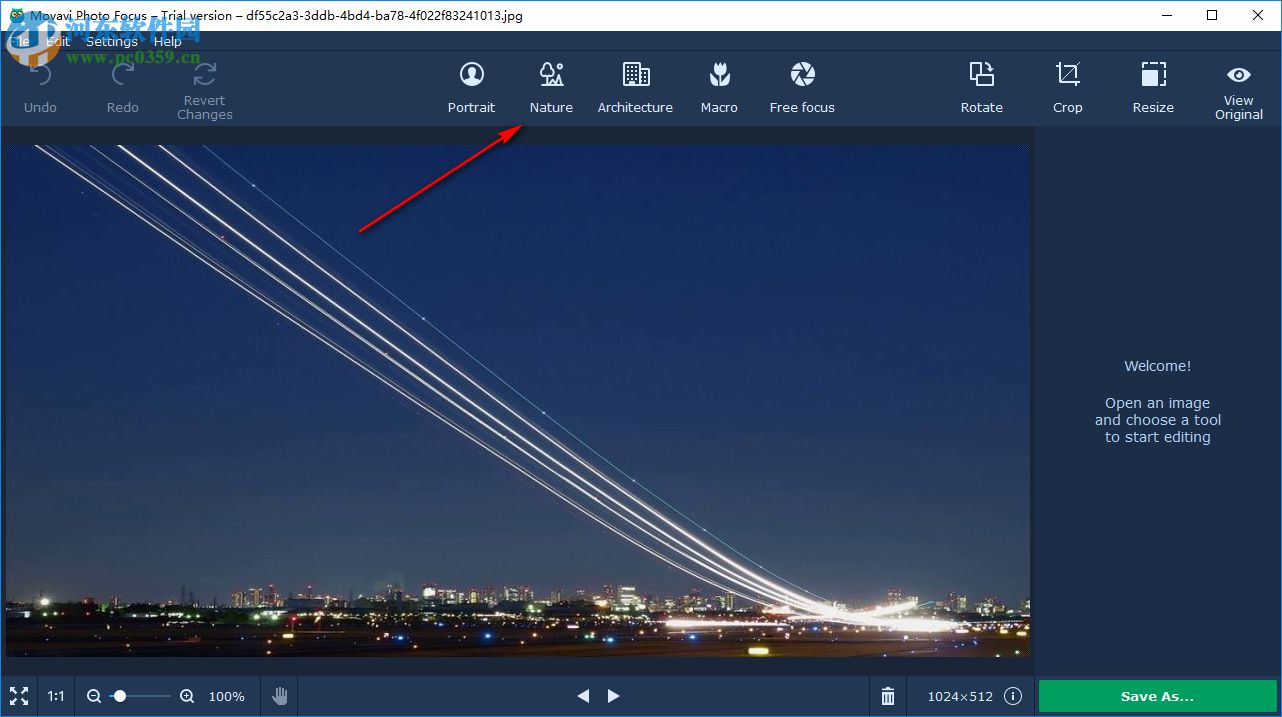Click the 100% zoom value

(x=227, y=696)
